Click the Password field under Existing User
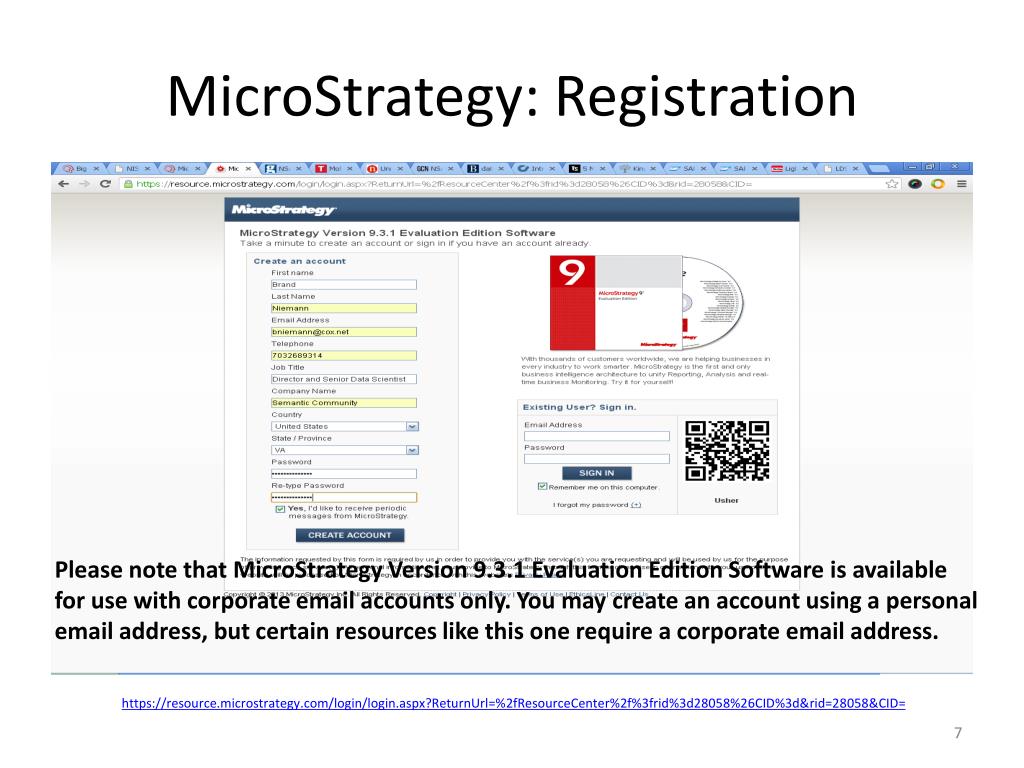 tap(597, 458)
